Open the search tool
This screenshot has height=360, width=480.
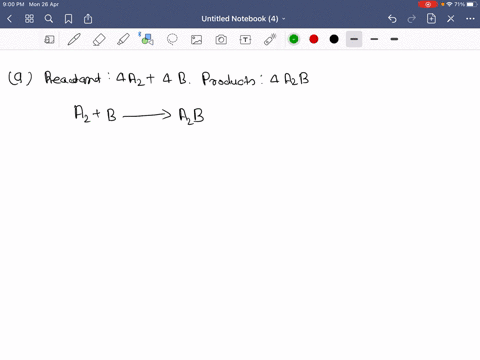(x=49, y=19)
